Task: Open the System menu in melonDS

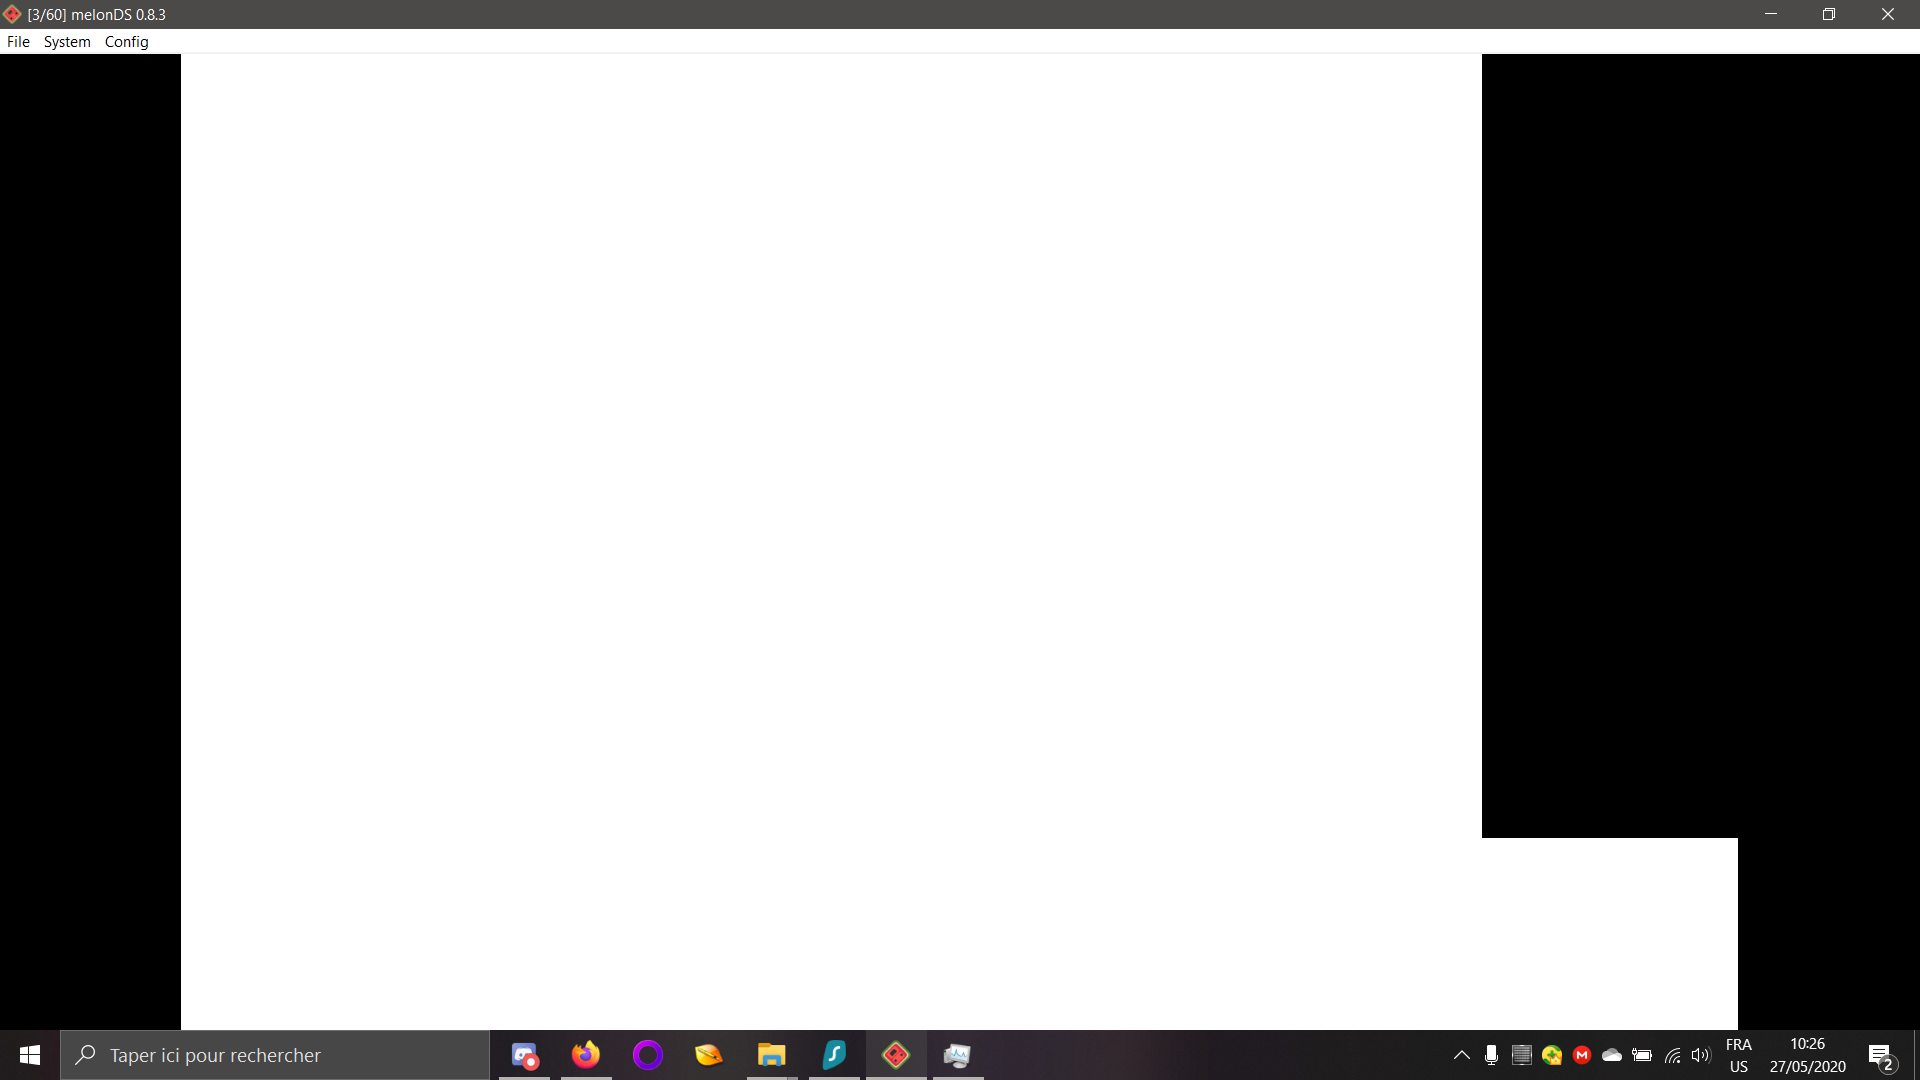Action: [x=67, y=41]
